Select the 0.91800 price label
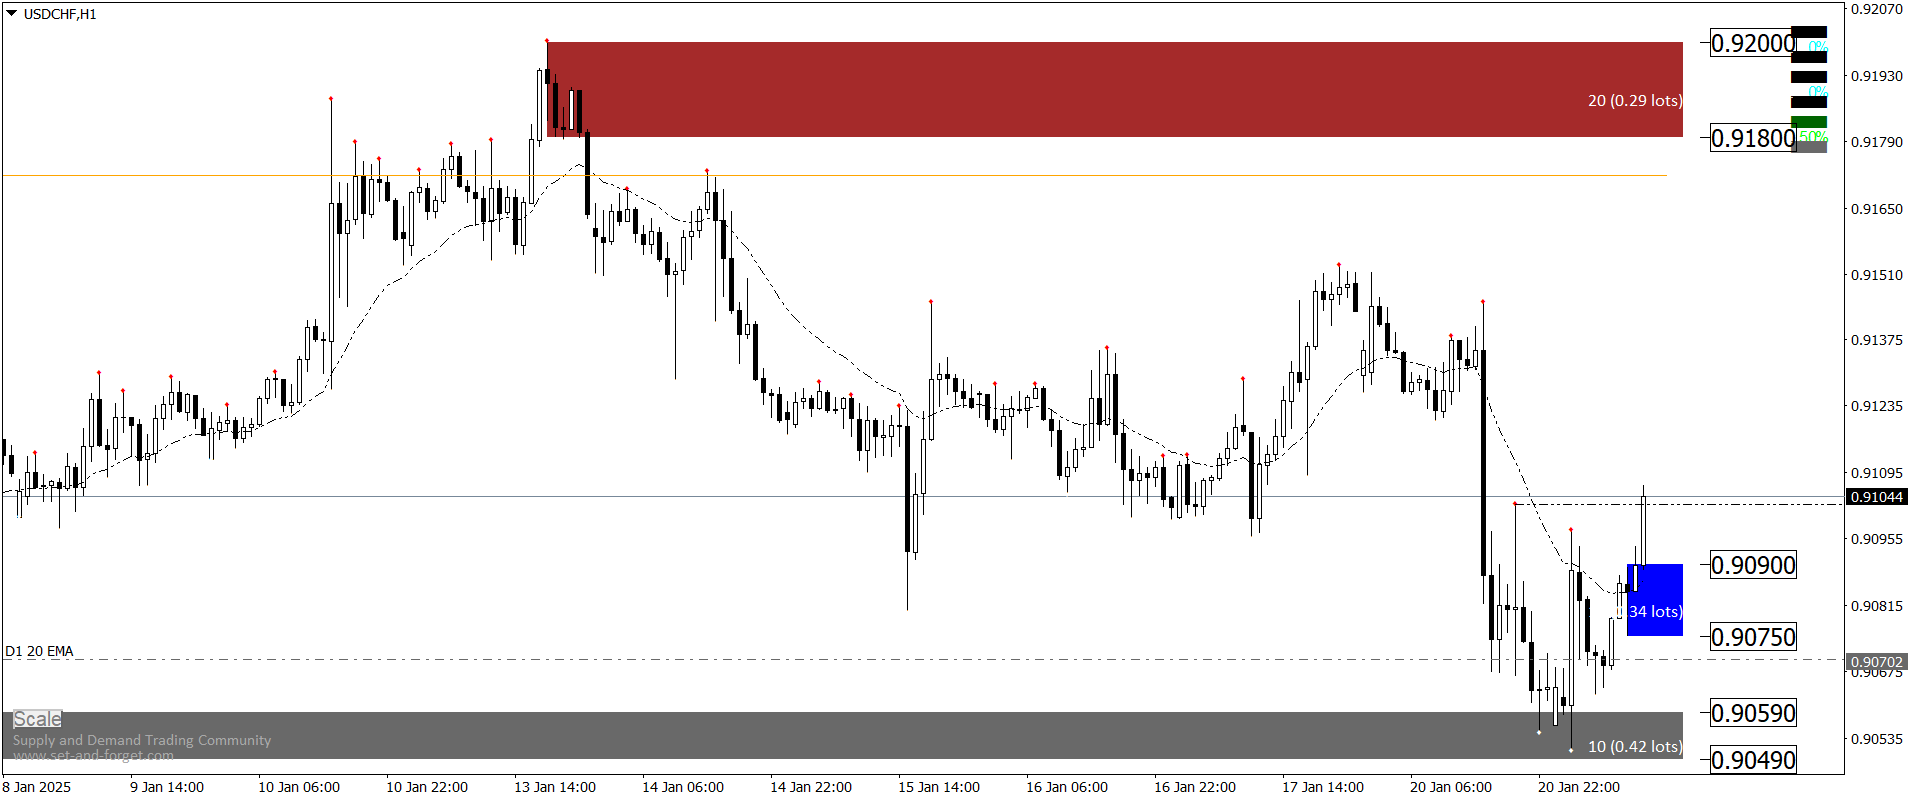 (x=1753, y=138)
